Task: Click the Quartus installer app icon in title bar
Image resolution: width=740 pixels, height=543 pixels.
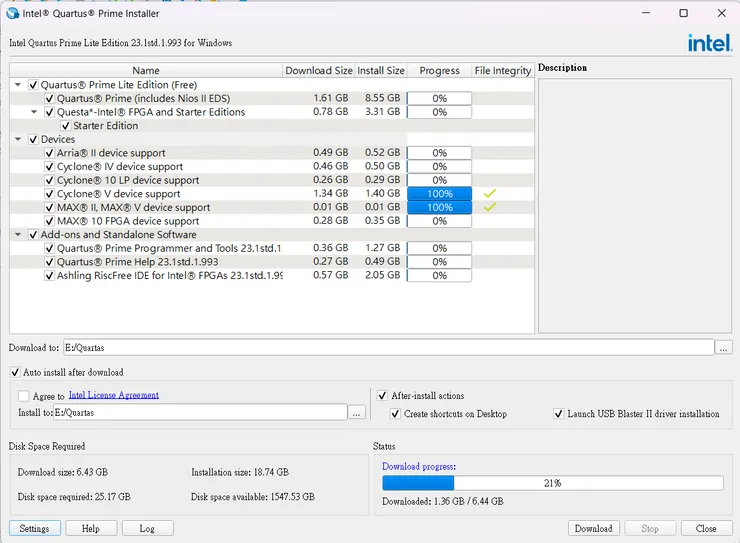Action: click(13, 13)
